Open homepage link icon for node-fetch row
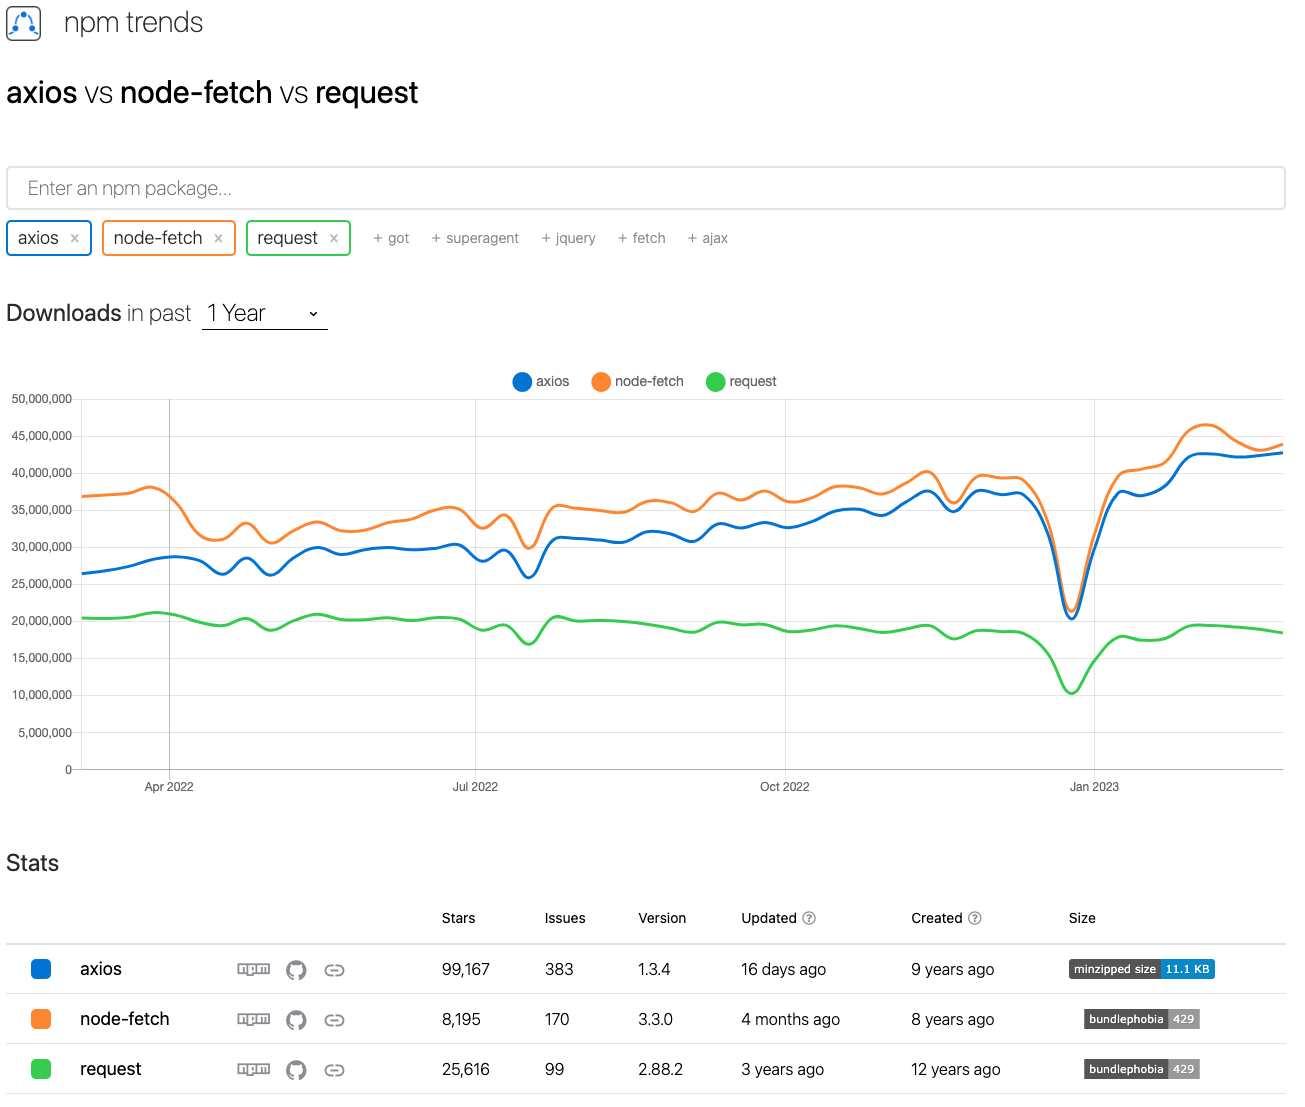The height and width of the screenshot is (1107, 1305). [x=335, y=1020]
